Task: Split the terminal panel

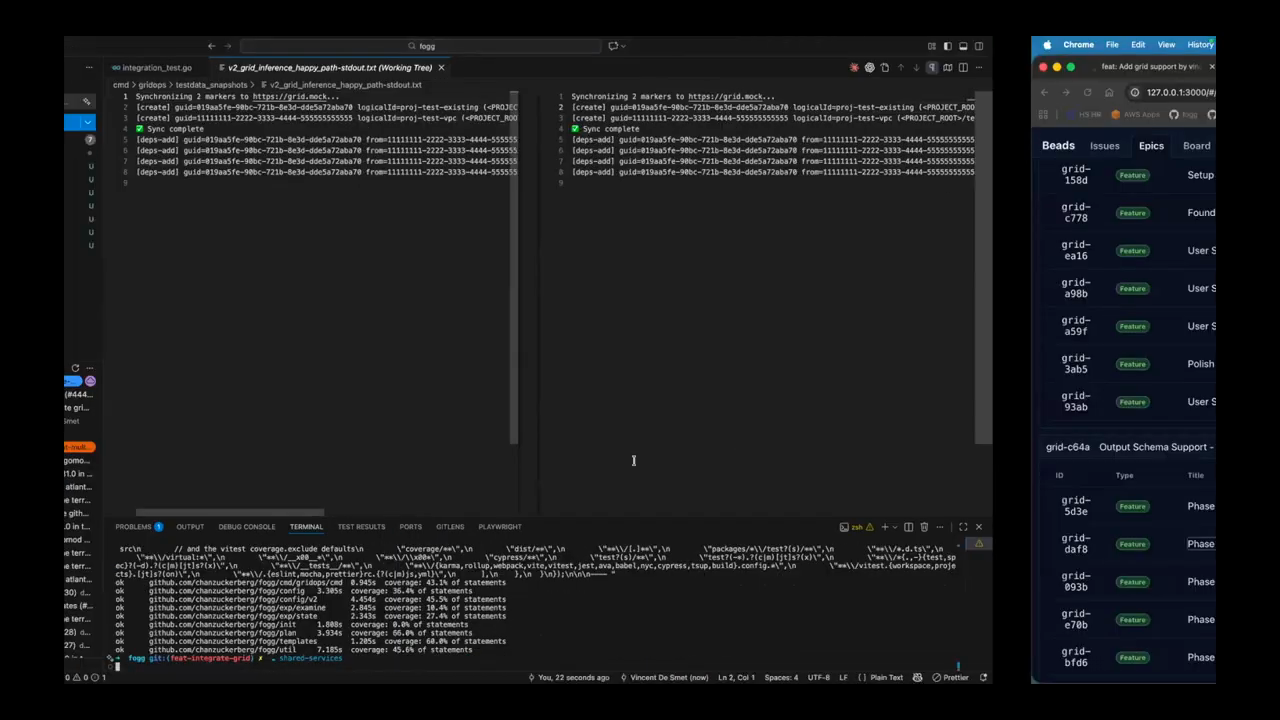Action: coord(908,527)
